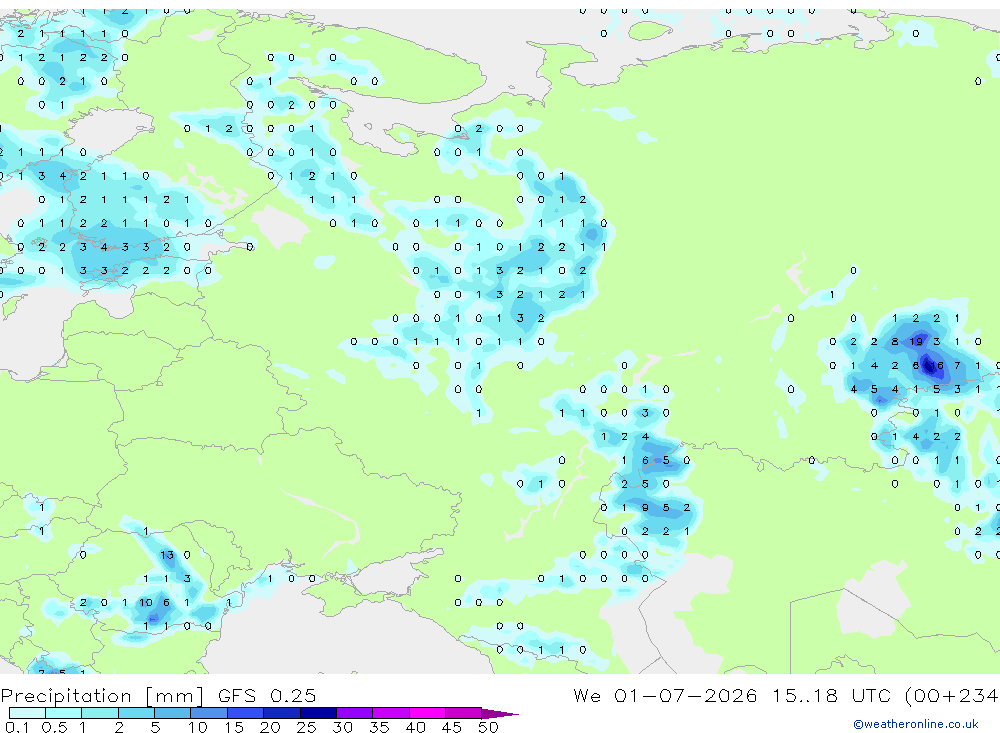Image resolution: width=1000 pixels, height=733 pixels.
Task: Pick the 1–2 mm legend color swatch
Action: click(x=99, y=713)
